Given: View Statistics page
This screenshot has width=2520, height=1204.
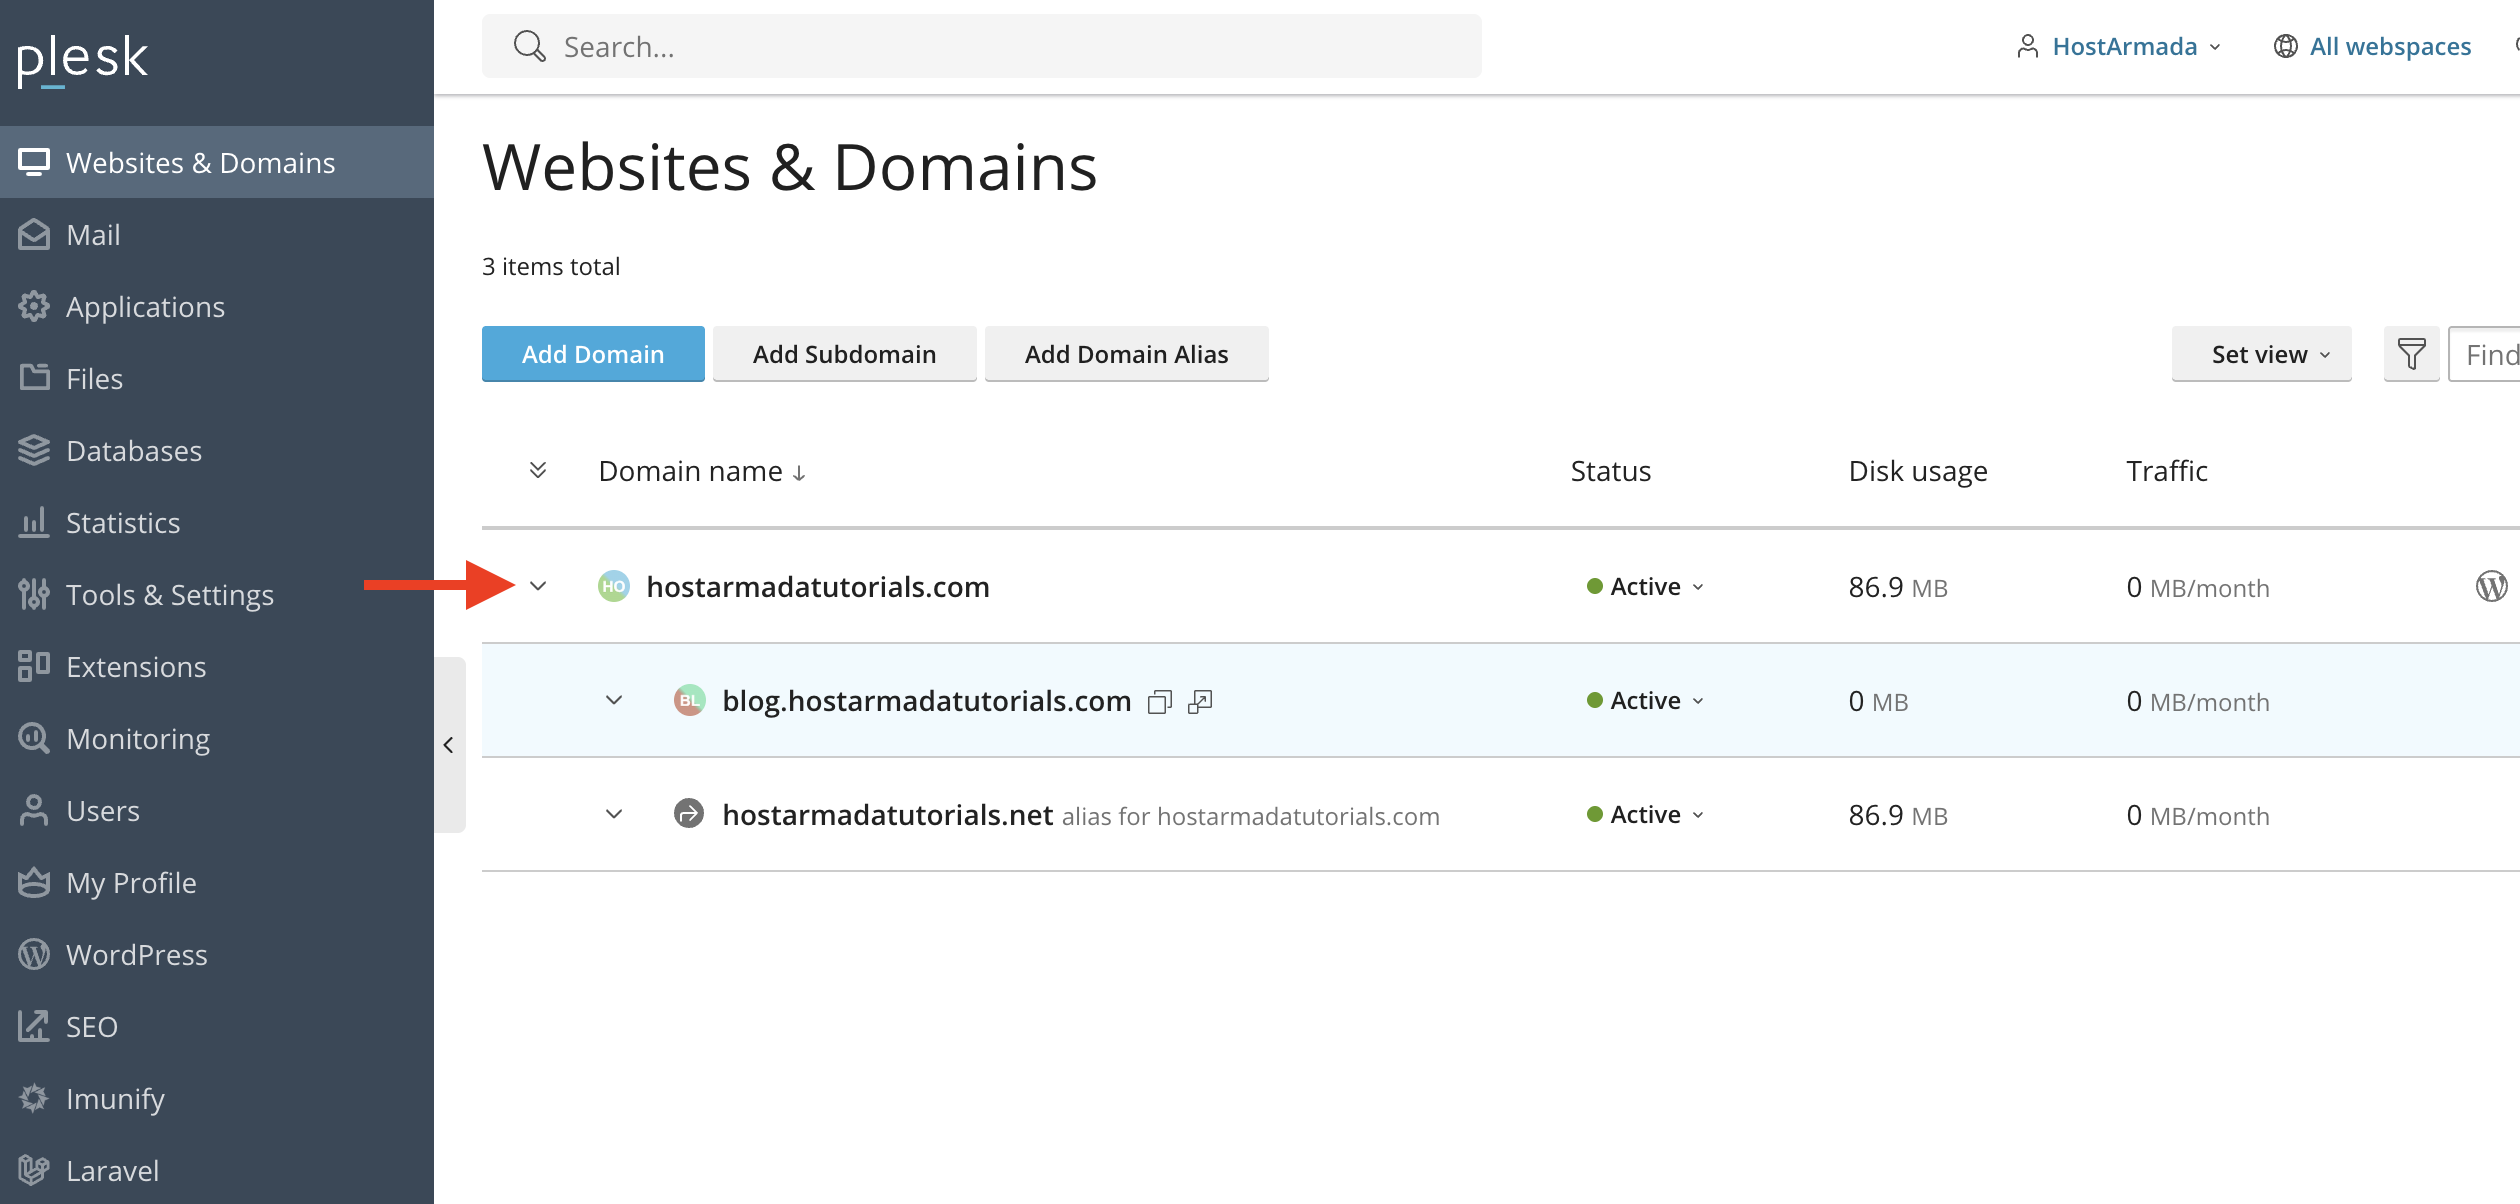Looking at the screenshot, I should (217, 522).
